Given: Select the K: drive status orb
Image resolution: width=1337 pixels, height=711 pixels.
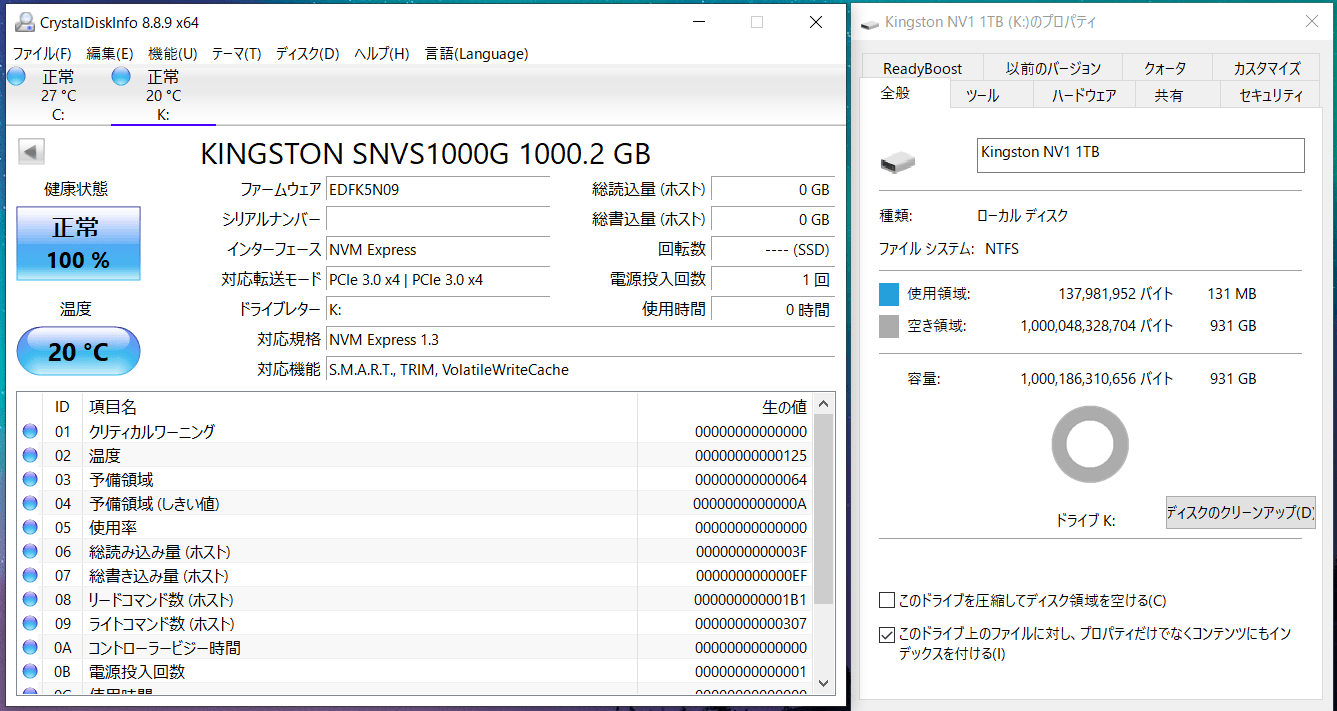Looking at the screenshot, I should (x=122, y=77).
